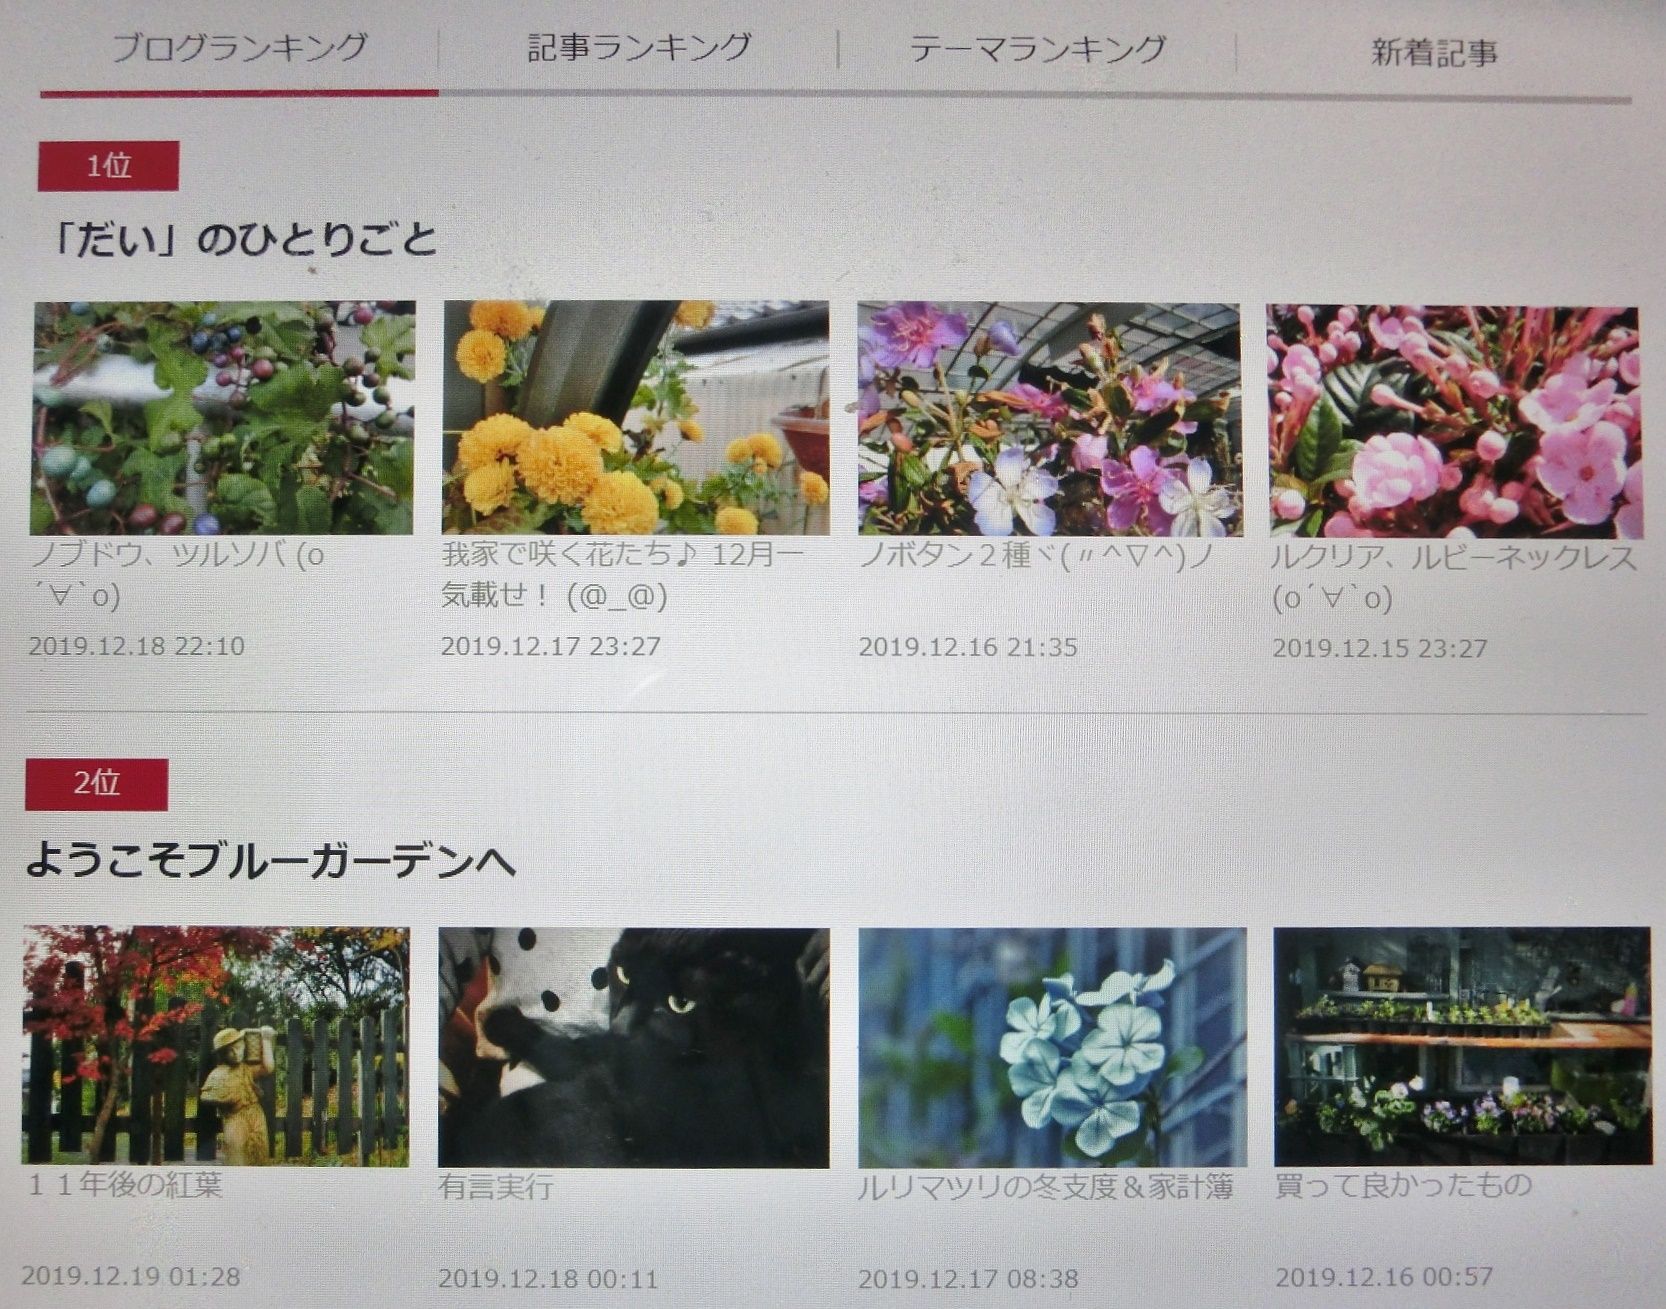1666x1309 pixels.
Task: Click the yellow marigold flowers thumbnail
Action: click(635, 418)
